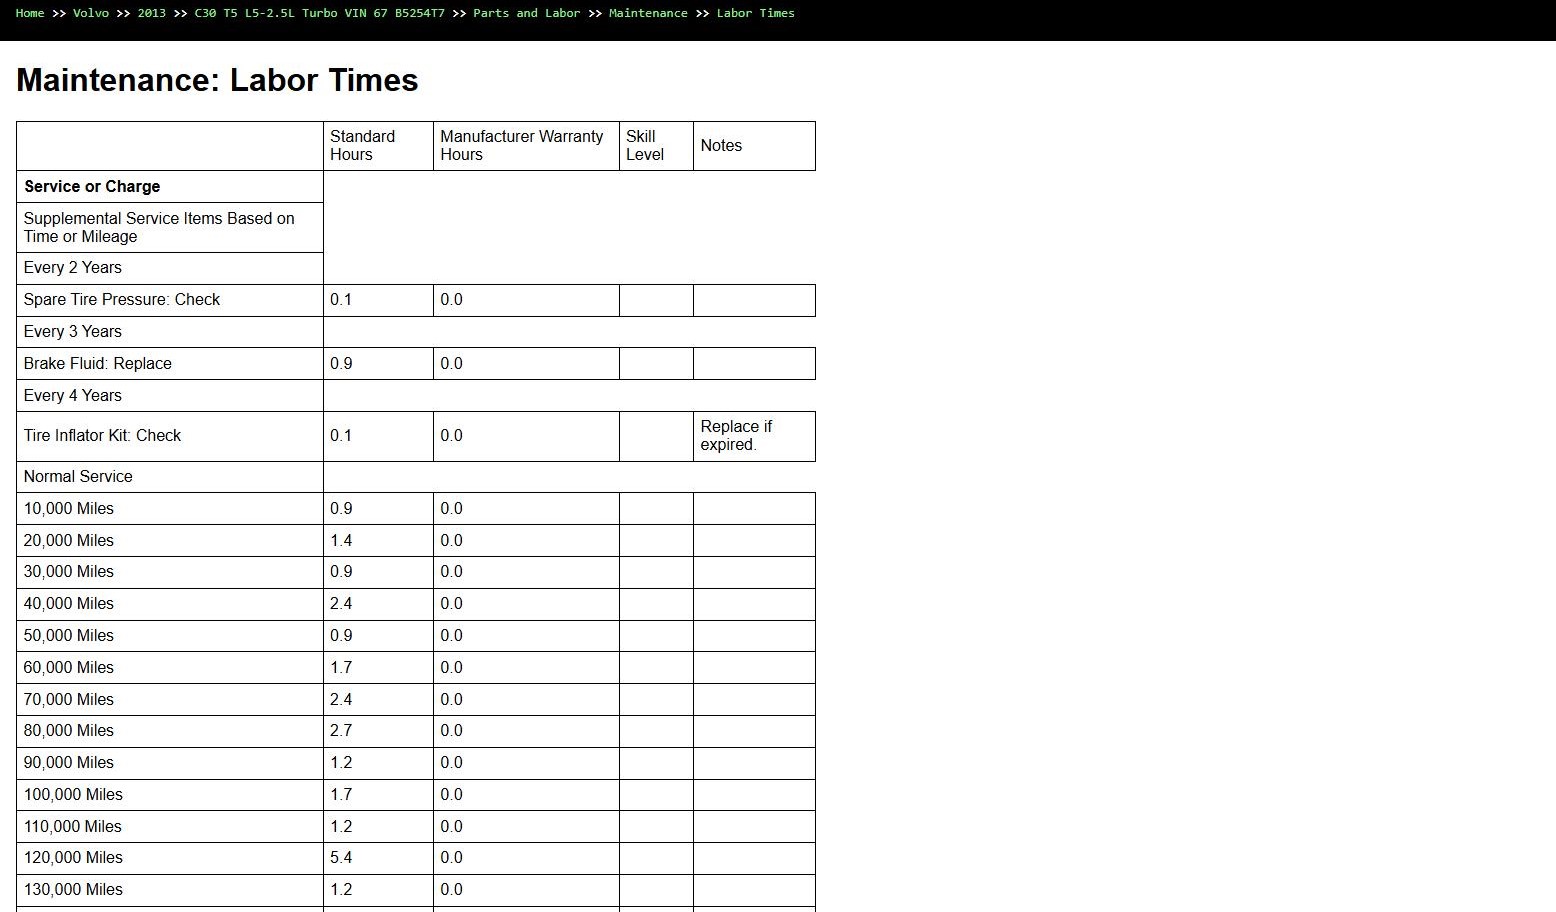Click warranty hours value for 90,000 Miles

[x=526, y=763]
